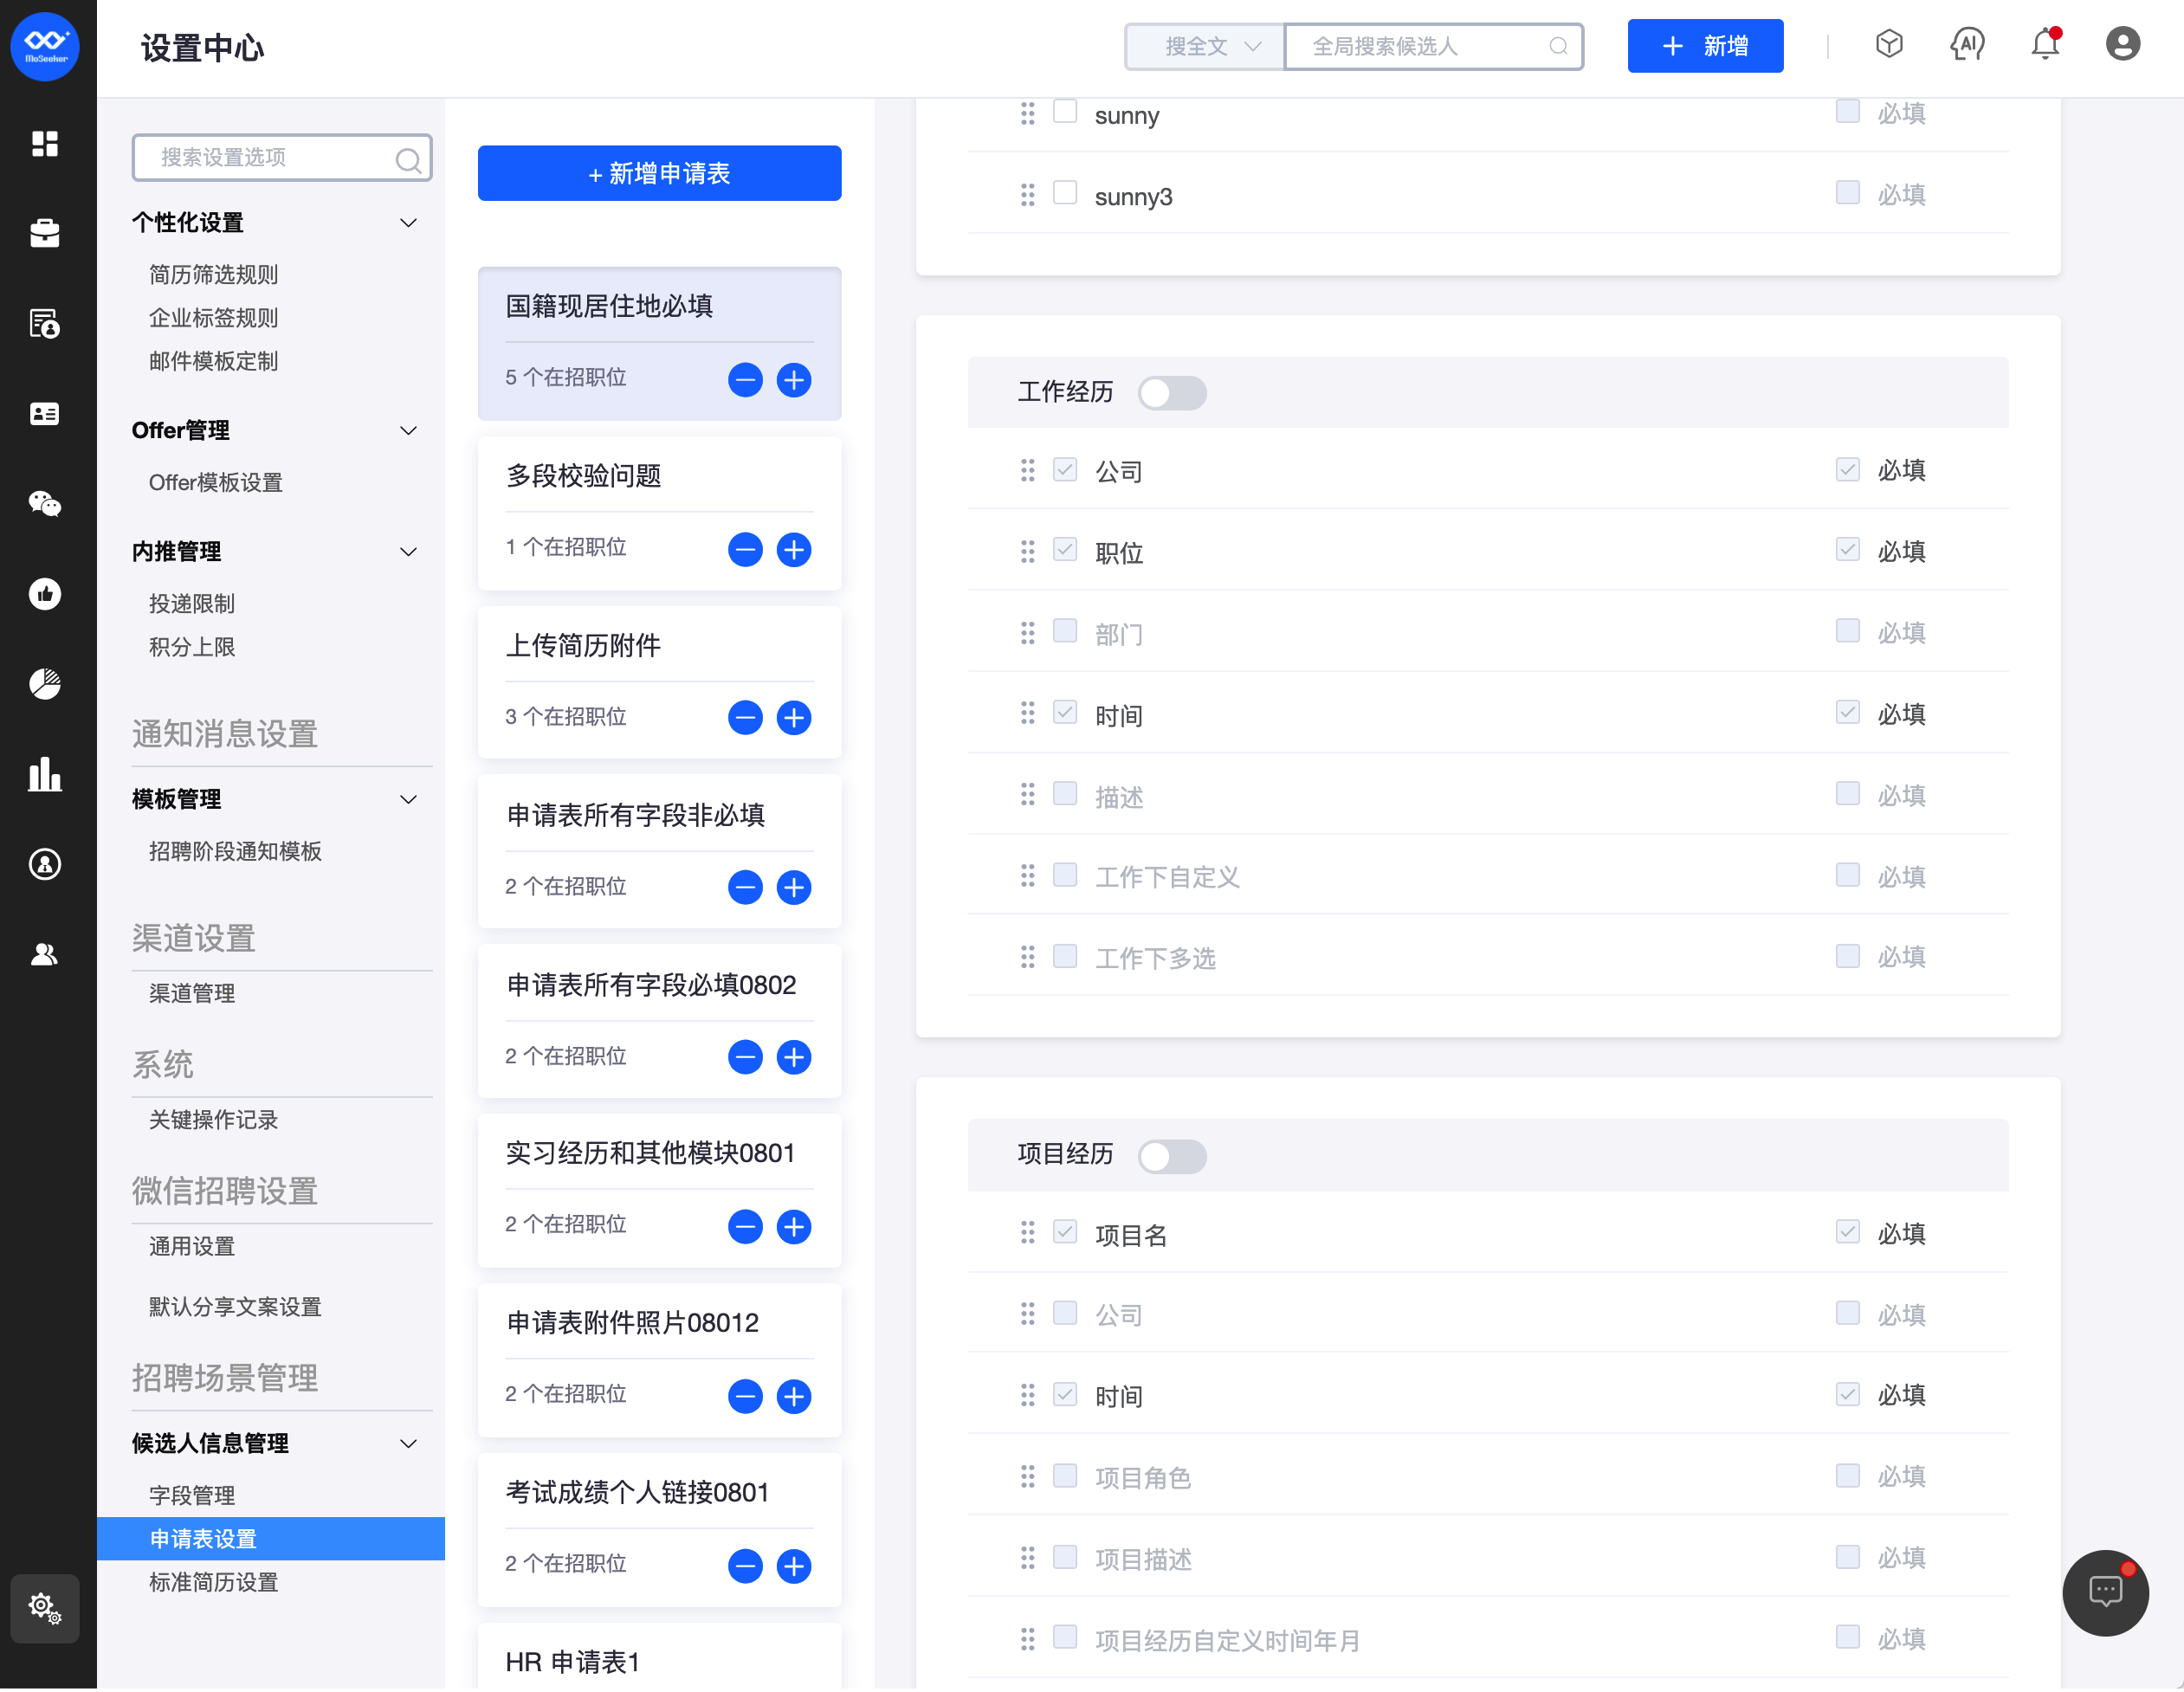Collapse the 个性化设置 section

[408, 223]
